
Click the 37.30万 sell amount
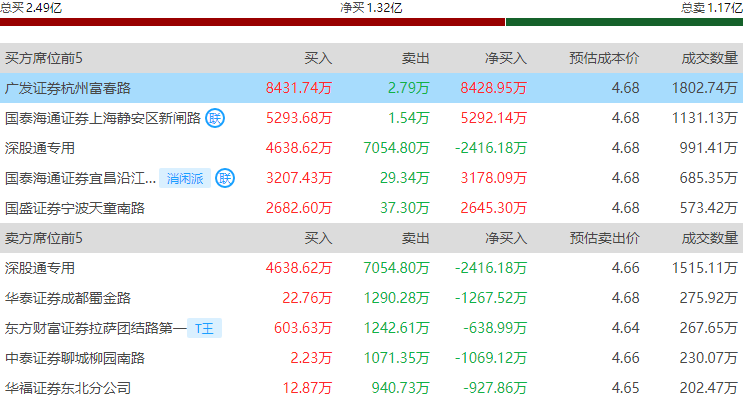click(405, 208)
